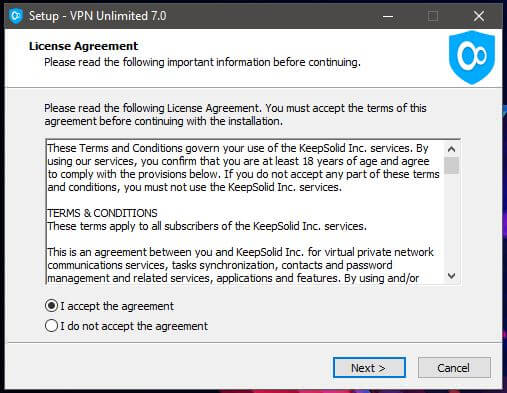Click the blue shield infinity logo
The image size is (507, 393).
coord(472,57)
